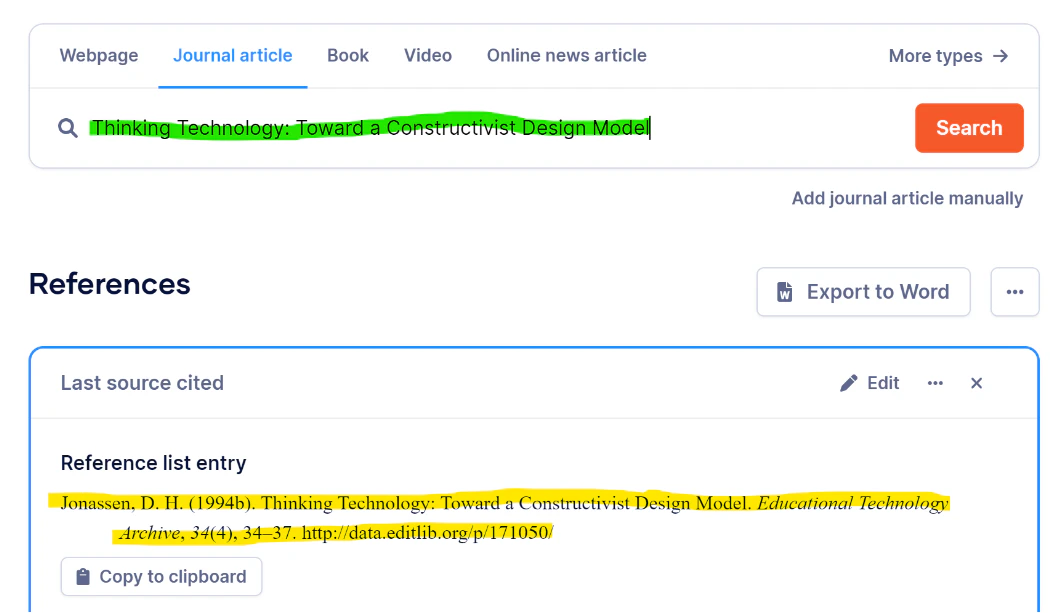
Task: Click Add journal article manually link
Action: 907,199
